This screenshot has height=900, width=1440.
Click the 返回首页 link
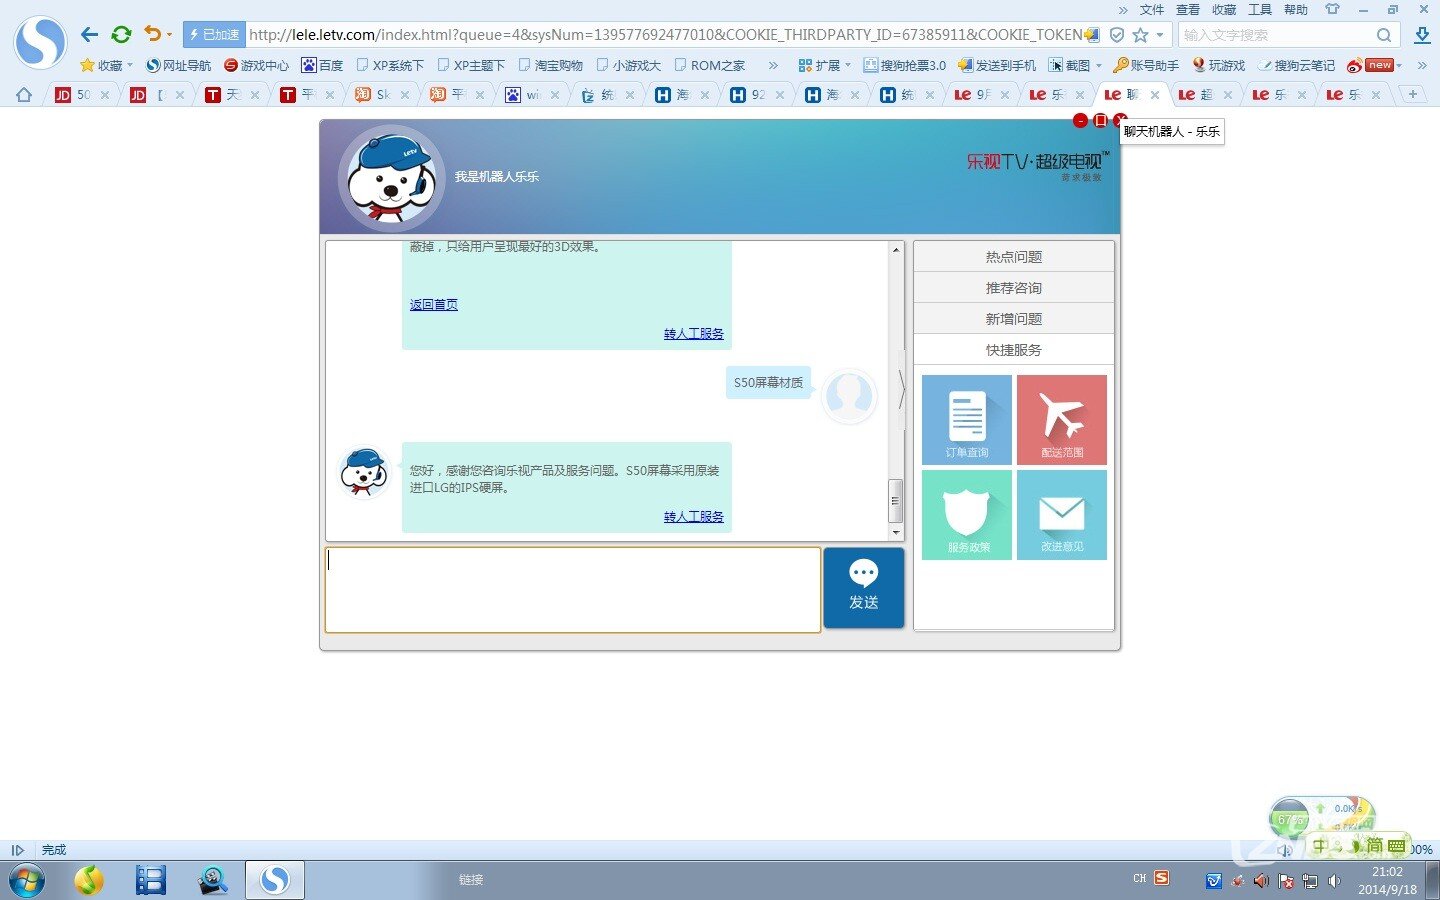(x=434, y=305)
